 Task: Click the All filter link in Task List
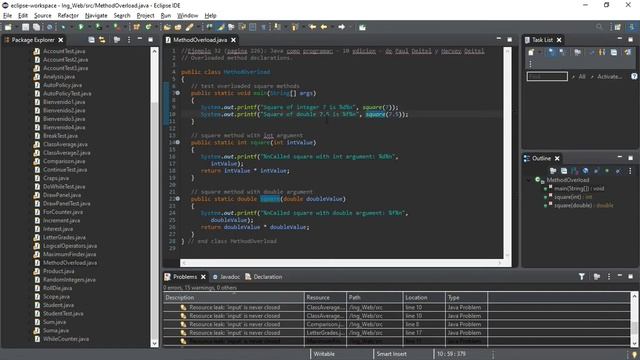pyautogui.click(x=582, y=76)
